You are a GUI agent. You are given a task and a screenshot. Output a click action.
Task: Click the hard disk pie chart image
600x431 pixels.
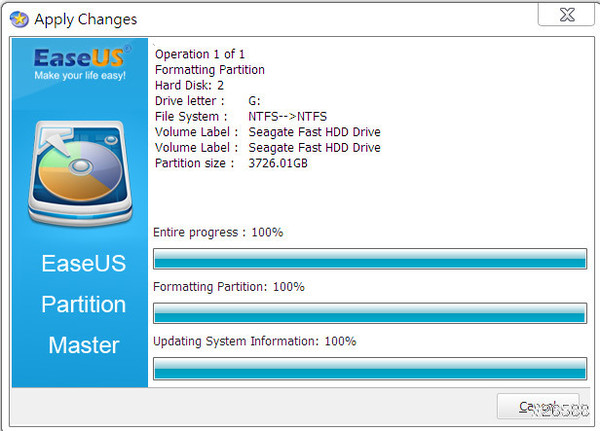tap(80, 173)
